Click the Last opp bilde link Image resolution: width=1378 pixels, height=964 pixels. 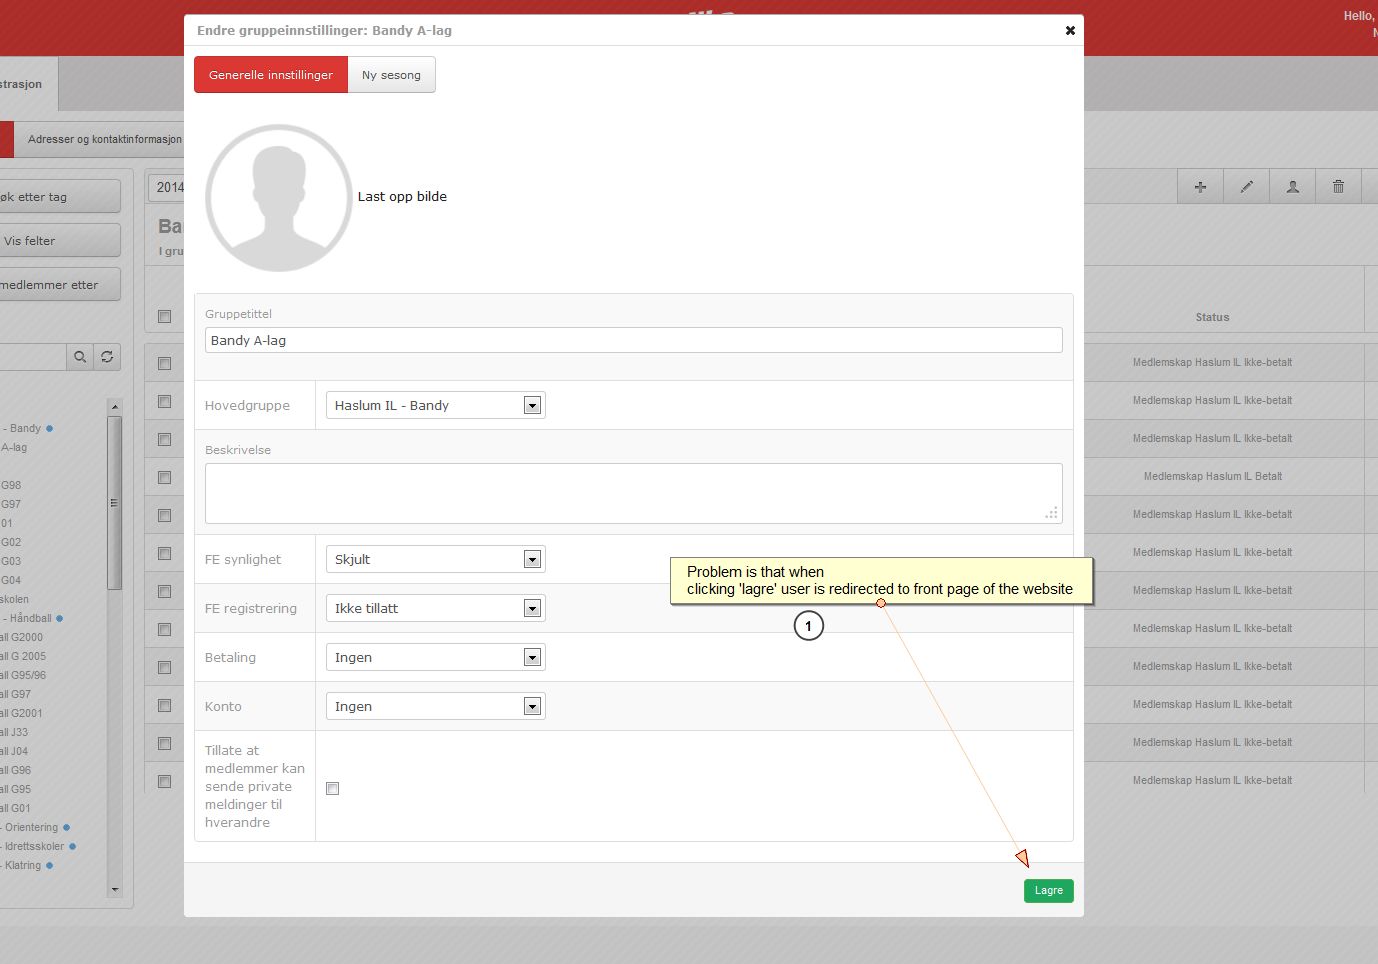(402, 197)
